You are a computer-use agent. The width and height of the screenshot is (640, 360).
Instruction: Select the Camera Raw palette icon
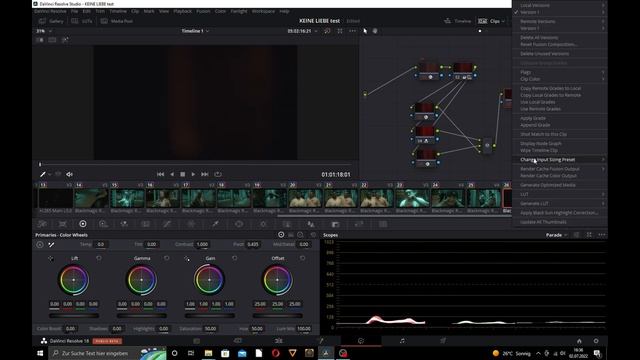pyautogui.click(x=42, y=224)
